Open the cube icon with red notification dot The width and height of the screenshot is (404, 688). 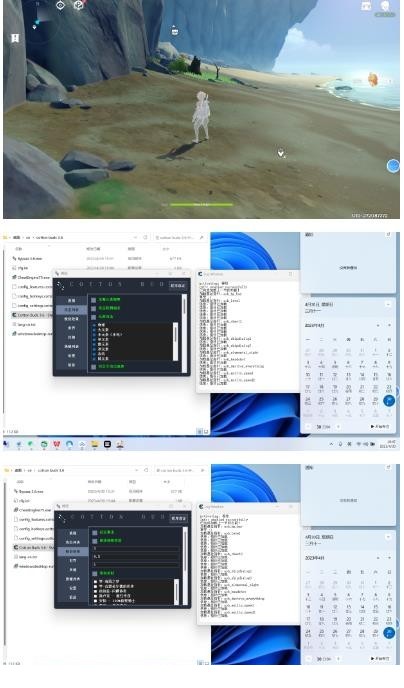coord(79,5)
